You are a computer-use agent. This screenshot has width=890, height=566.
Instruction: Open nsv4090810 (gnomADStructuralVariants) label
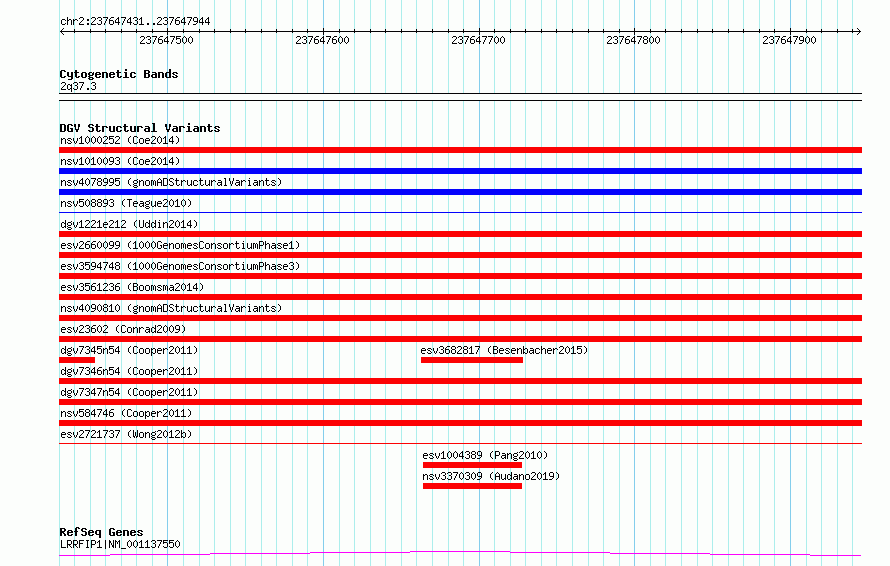(171, 308)
